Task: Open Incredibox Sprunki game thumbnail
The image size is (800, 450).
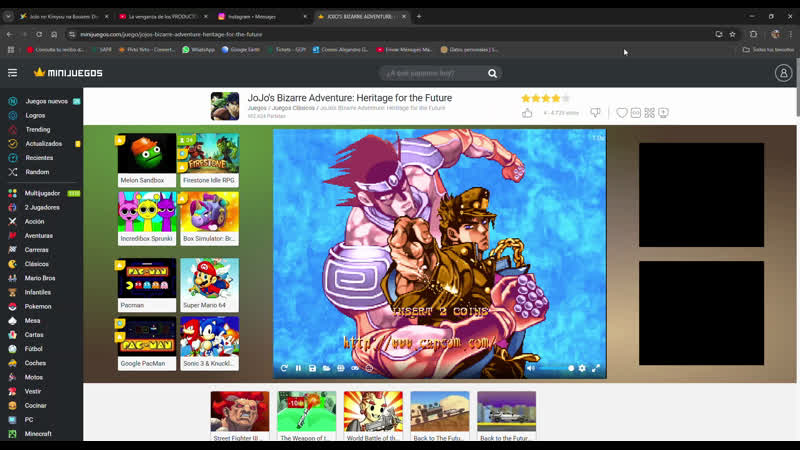Action: pos(147,218)
